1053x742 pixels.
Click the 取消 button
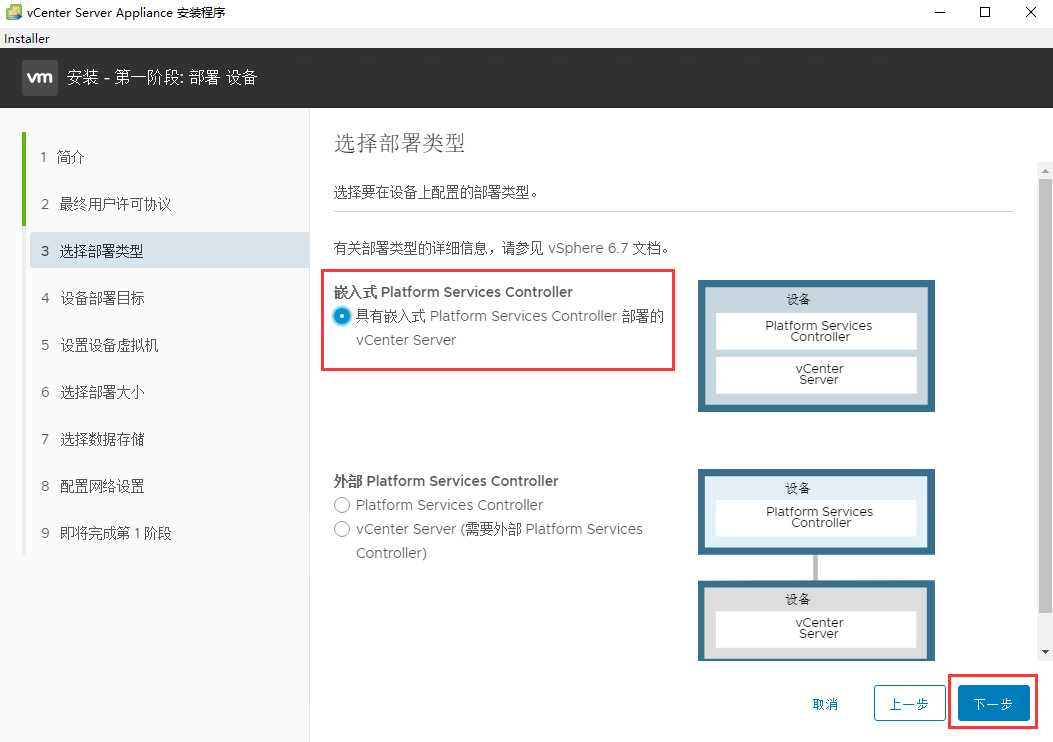pos(826,704)
